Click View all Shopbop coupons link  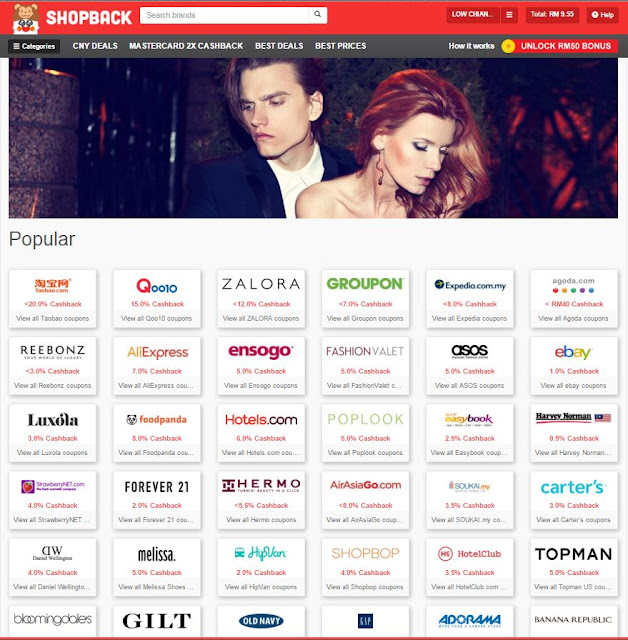[365, 587]
